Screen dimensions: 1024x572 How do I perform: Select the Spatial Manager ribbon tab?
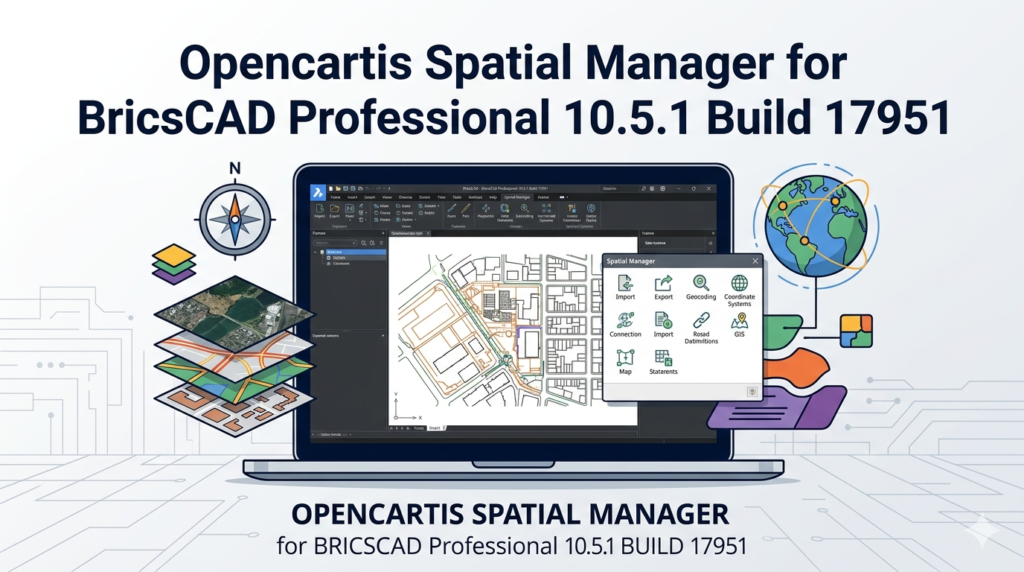point(517,197)
